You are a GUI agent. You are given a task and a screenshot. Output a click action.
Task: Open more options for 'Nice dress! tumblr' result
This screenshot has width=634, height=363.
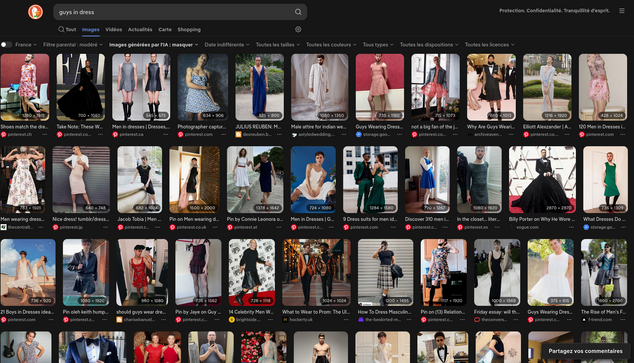click(106, 227)
